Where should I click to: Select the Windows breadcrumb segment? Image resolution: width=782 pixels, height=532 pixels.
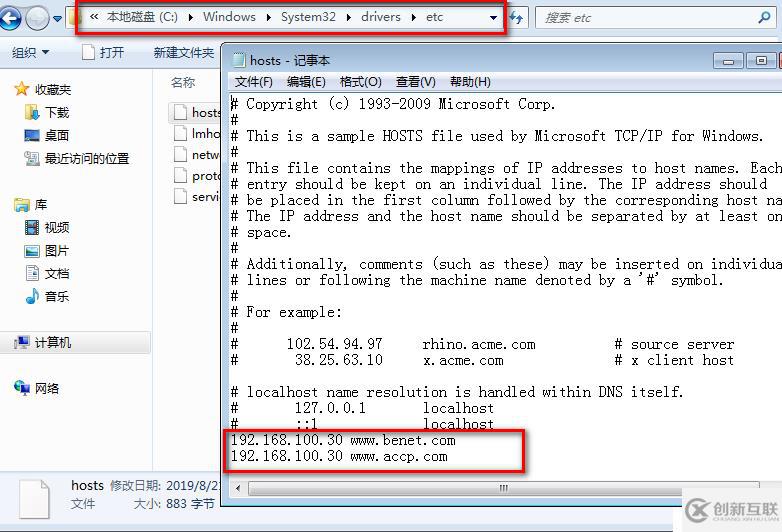229,17
